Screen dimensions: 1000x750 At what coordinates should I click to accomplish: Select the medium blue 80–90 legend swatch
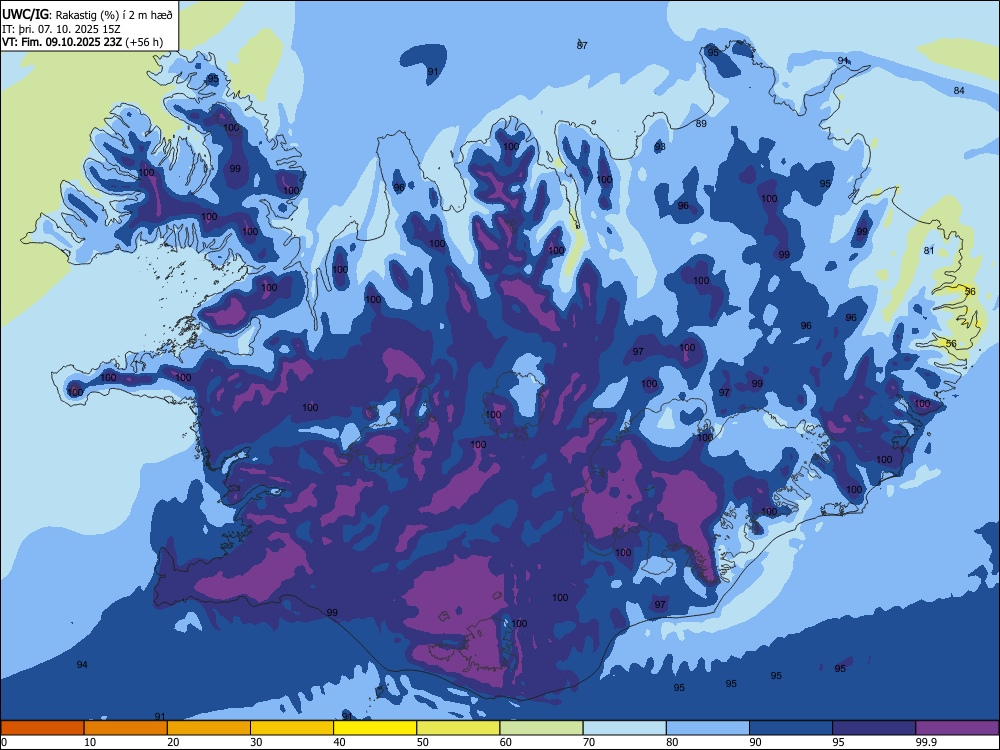pyautogui.click(x=708, y=728)
